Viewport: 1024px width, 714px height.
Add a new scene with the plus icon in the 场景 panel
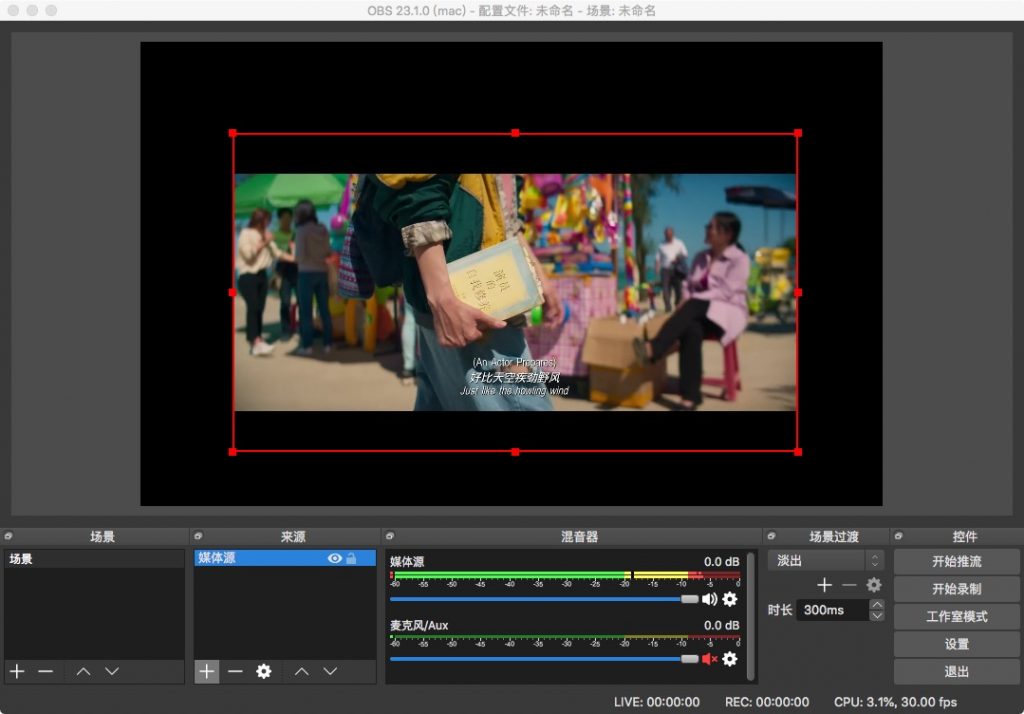pyautogui.click(x=17, y=671)
